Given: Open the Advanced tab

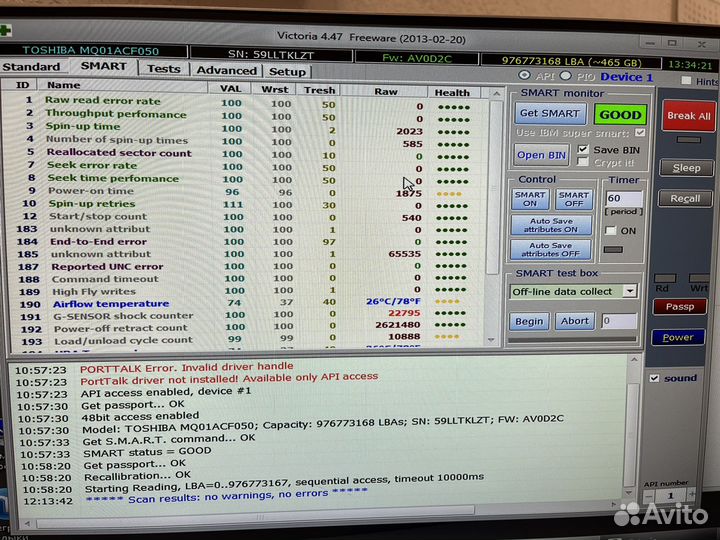Looking at the screenshot, I should [x=226, y=70].
